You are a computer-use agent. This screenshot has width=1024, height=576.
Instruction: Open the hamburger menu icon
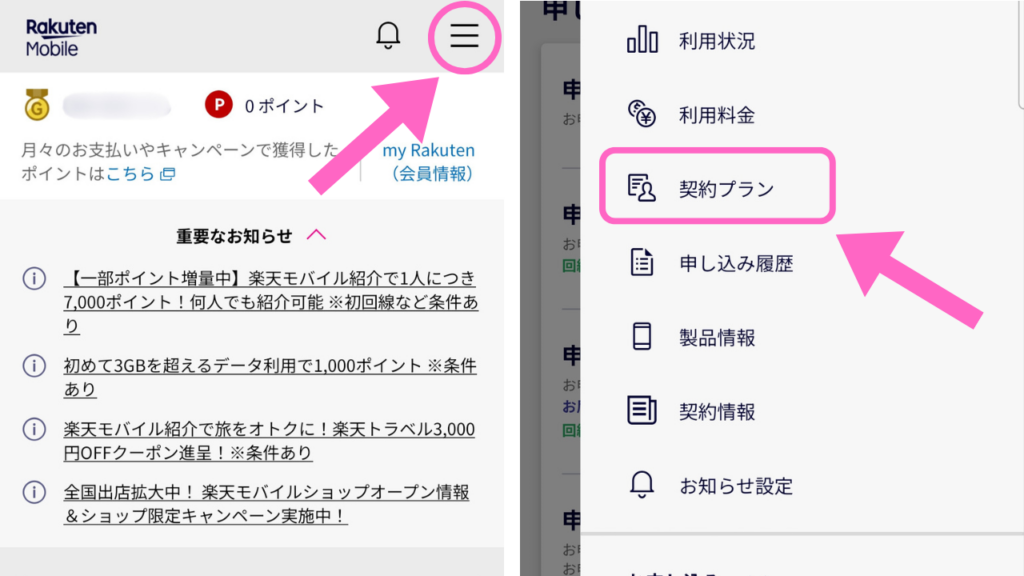(x=464, y=35)
